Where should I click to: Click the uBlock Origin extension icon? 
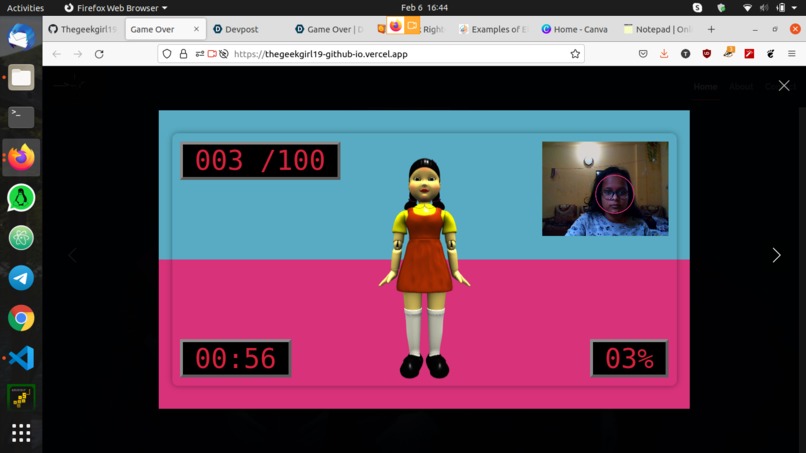click(707, 54)
